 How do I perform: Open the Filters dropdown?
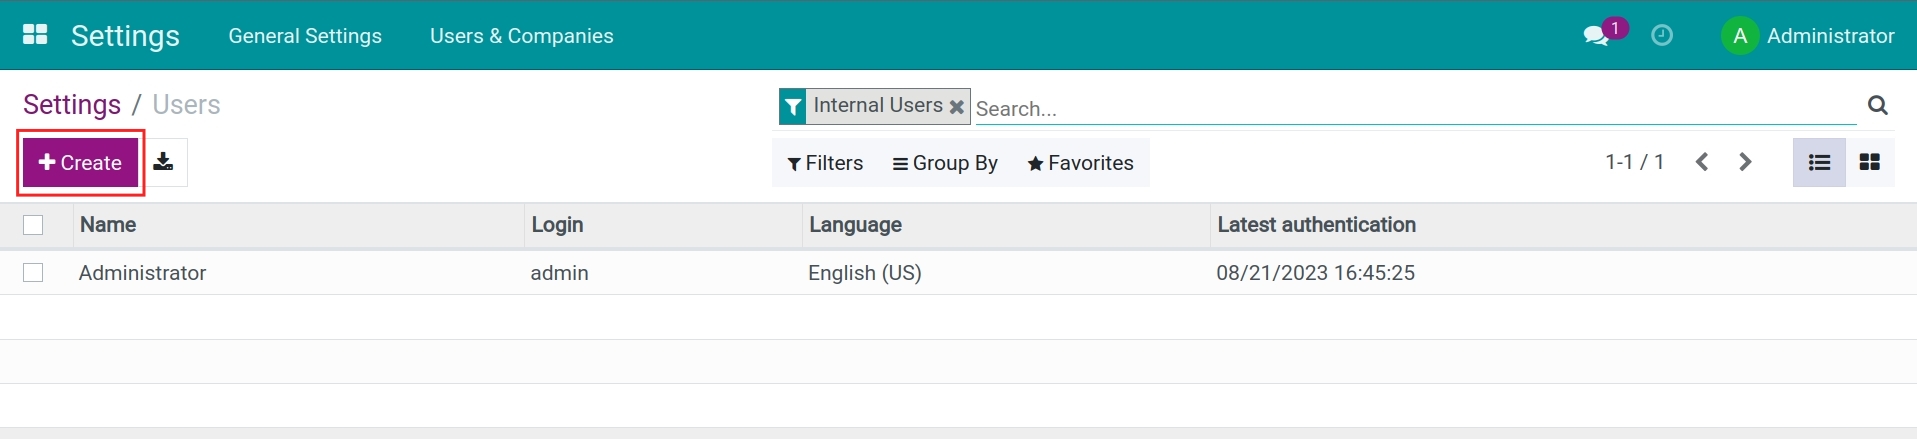point(825,163)
